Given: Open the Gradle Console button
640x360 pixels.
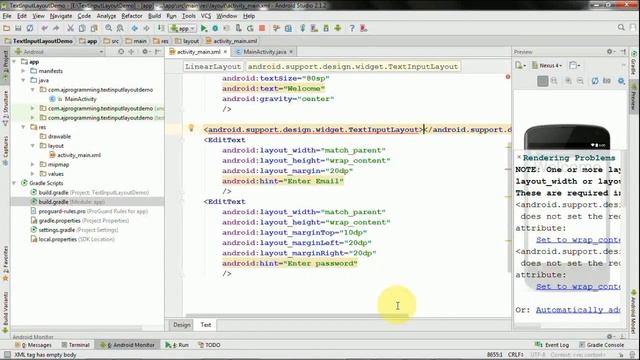Looking at the screenshot, I should pos(602,345).
